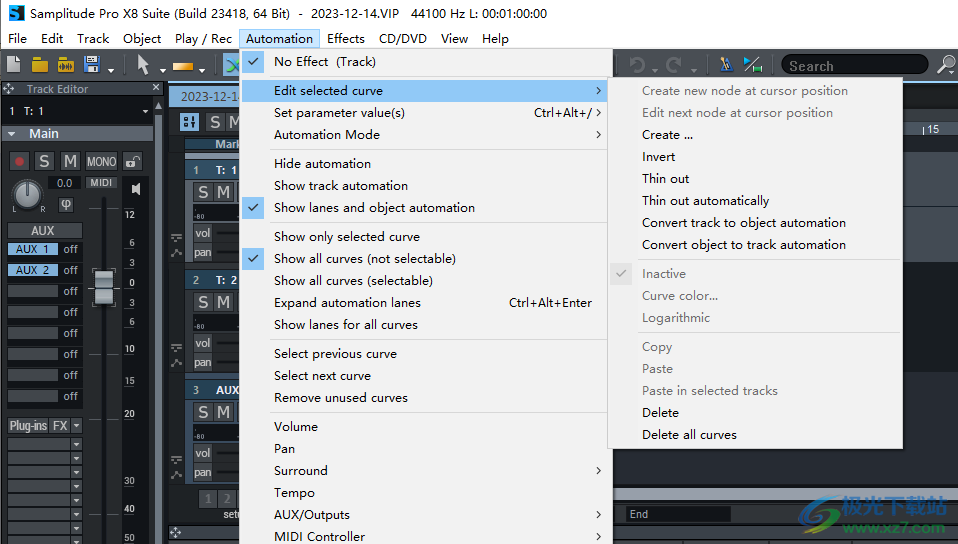Solo the AUX track 3
This screenshot has height=544, width=958.
pos(203,412)
